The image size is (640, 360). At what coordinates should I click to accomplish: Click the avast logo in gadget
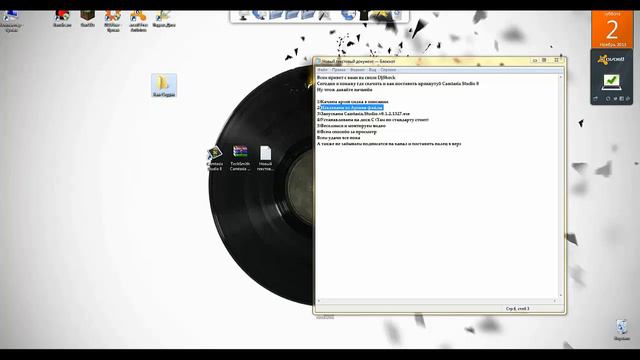(611, 60)
